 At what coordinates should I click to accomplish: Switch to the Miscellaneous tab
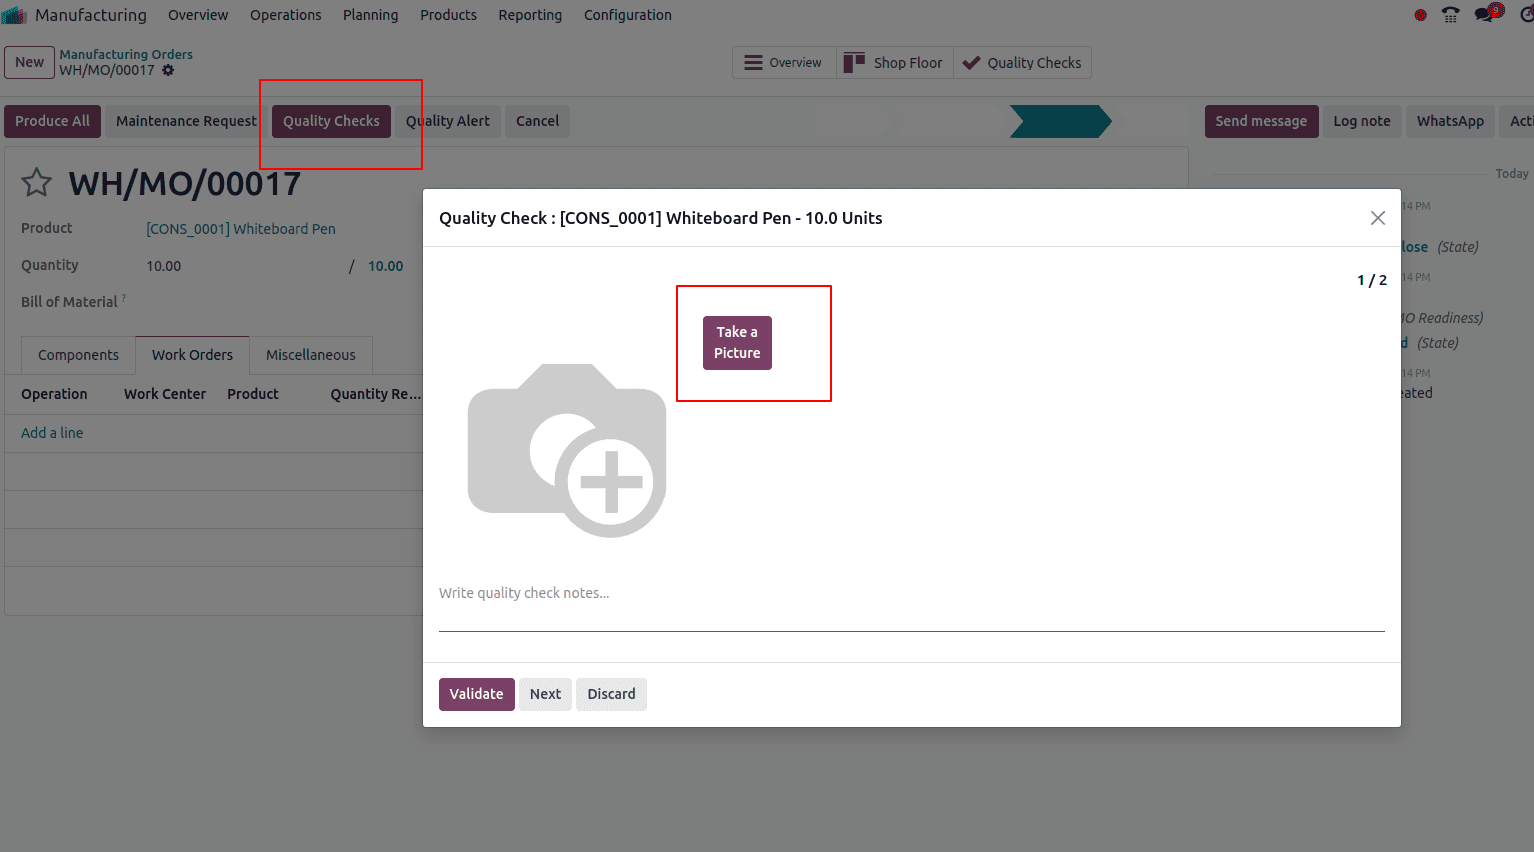pyautogui.click(x=310, y=355)
